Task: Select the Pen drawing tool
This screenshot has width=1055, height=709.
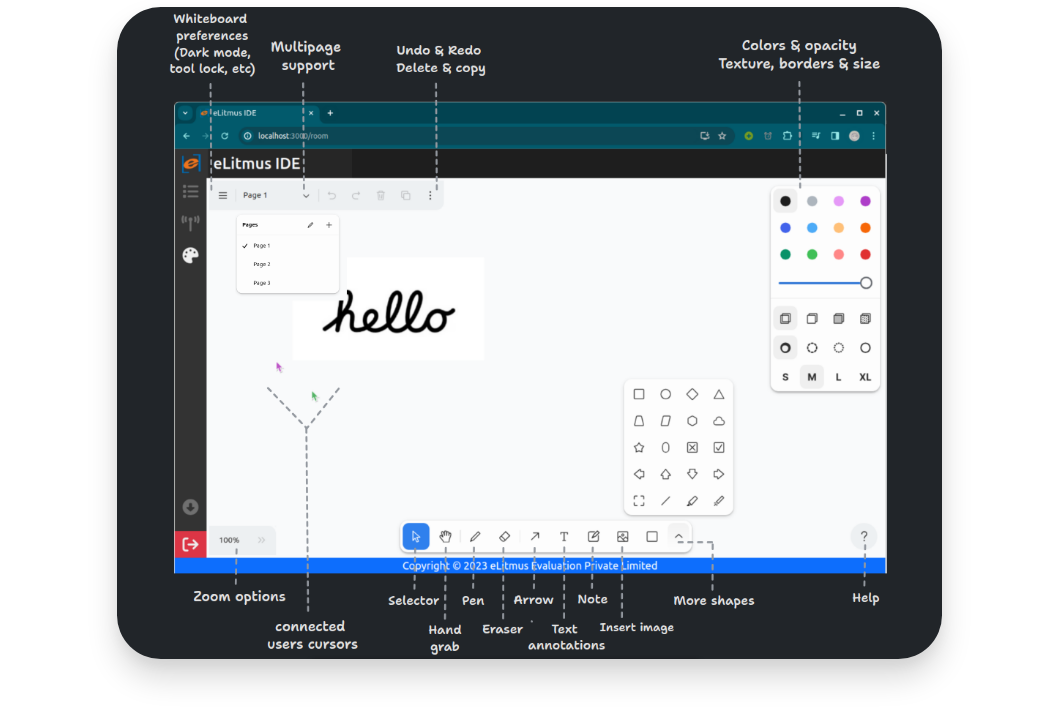Action: pos(475,537)
